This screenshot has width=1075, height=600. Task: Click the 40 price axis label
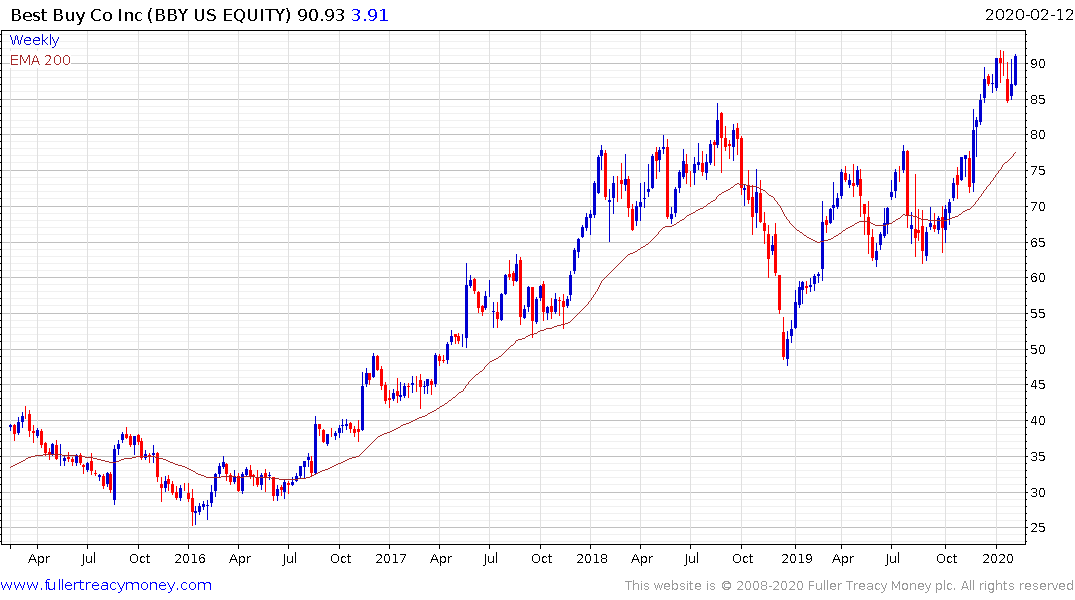point(1038,421)
